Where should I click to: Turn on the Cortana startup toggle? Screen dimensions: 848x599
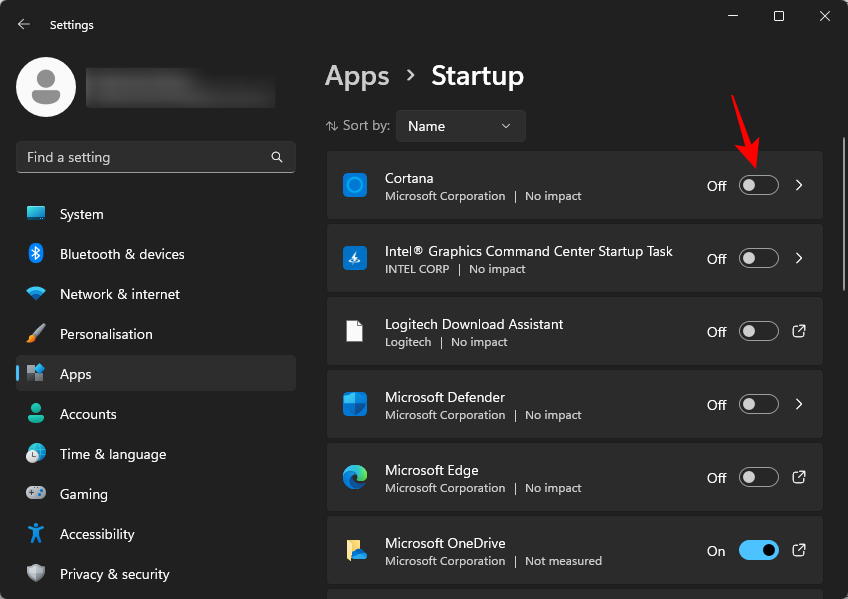[x=758, y=185]
